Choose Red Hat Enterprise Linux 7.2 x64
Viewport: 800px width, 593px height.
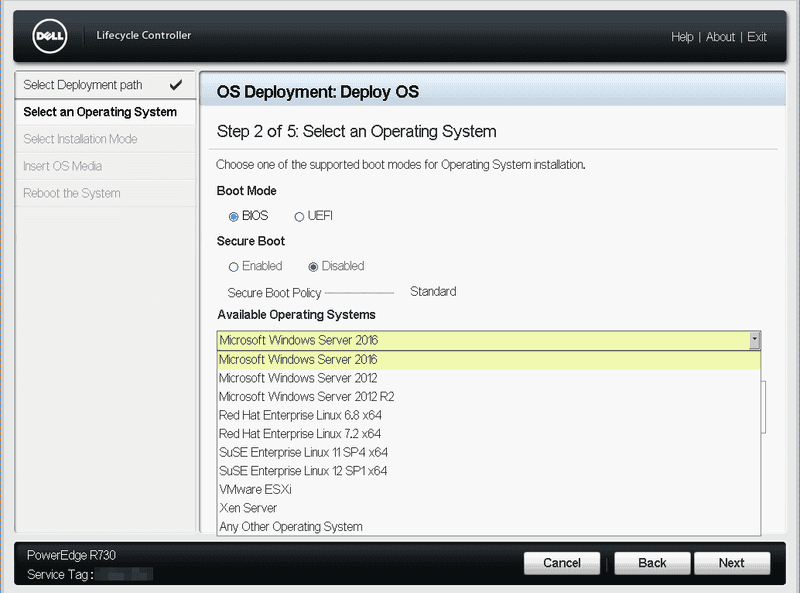point(299,434)
